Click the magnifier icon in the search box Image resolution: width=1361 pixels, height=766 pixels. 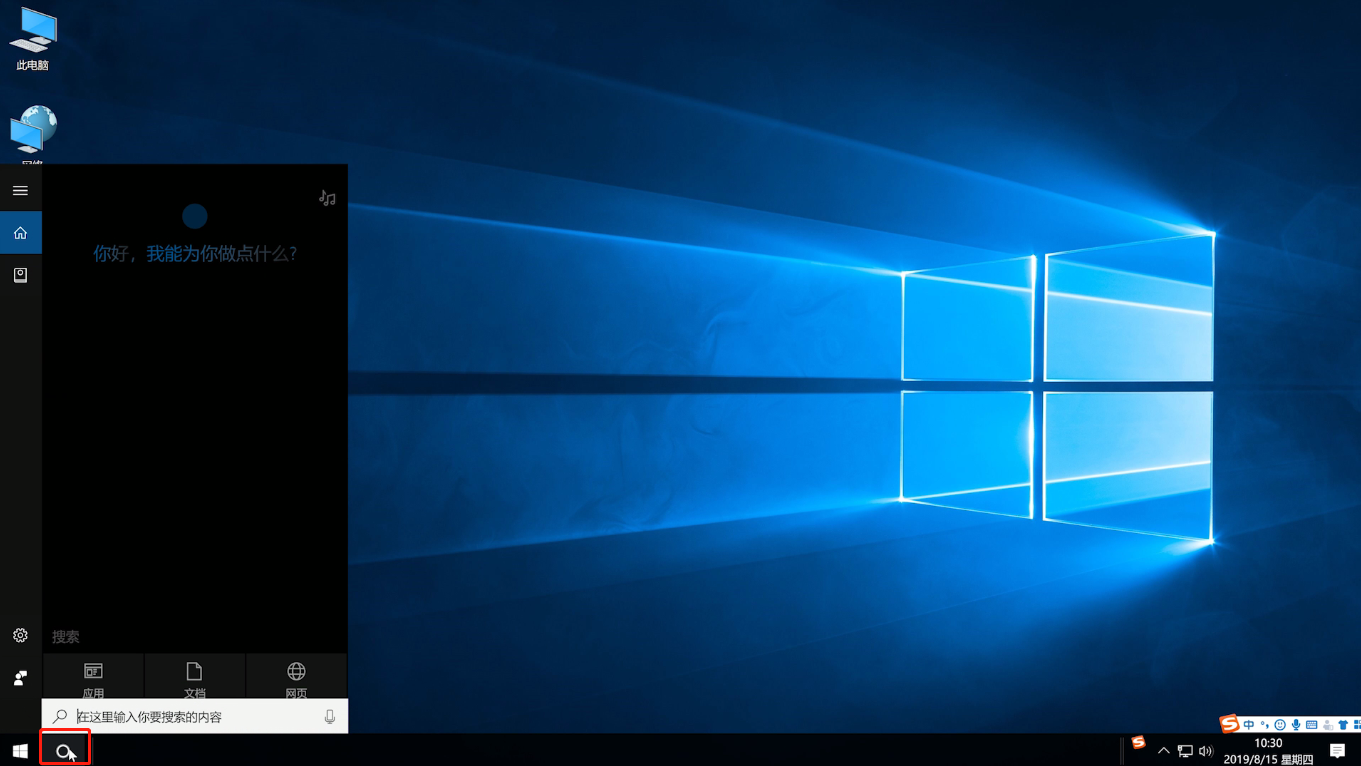tap(60, 716)
